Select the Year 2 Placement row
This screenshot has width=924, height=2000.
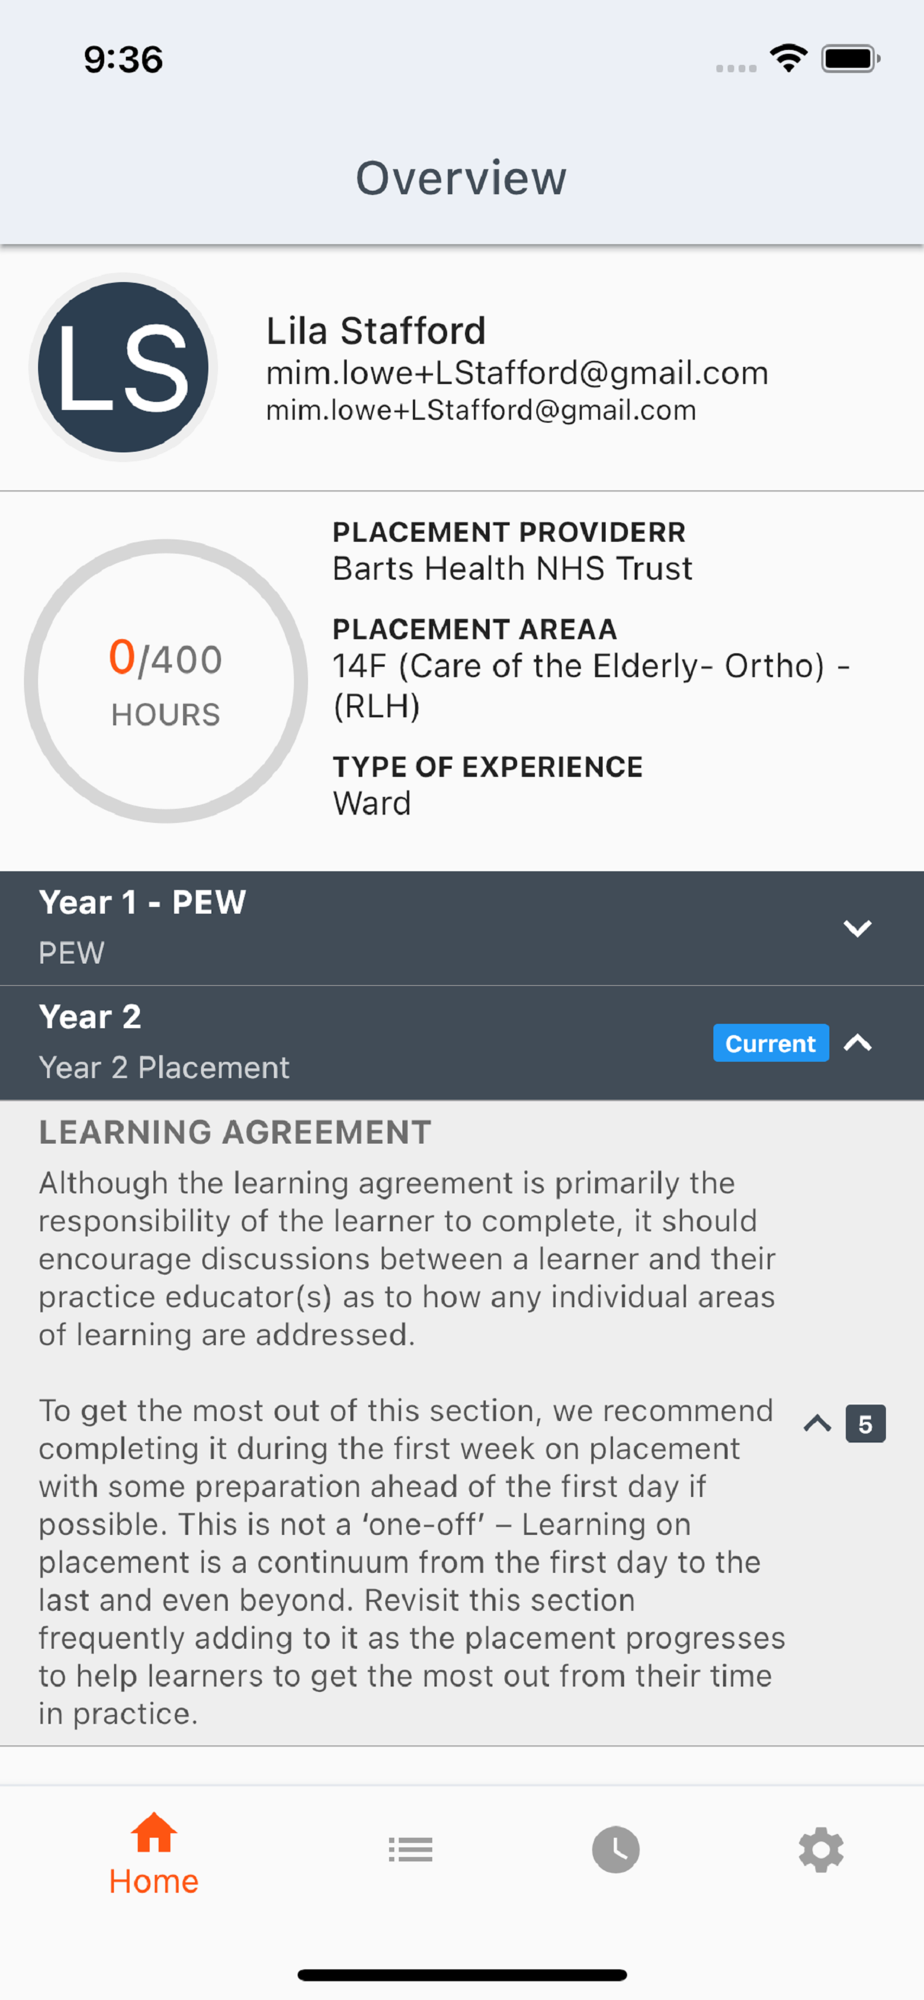462,1043
